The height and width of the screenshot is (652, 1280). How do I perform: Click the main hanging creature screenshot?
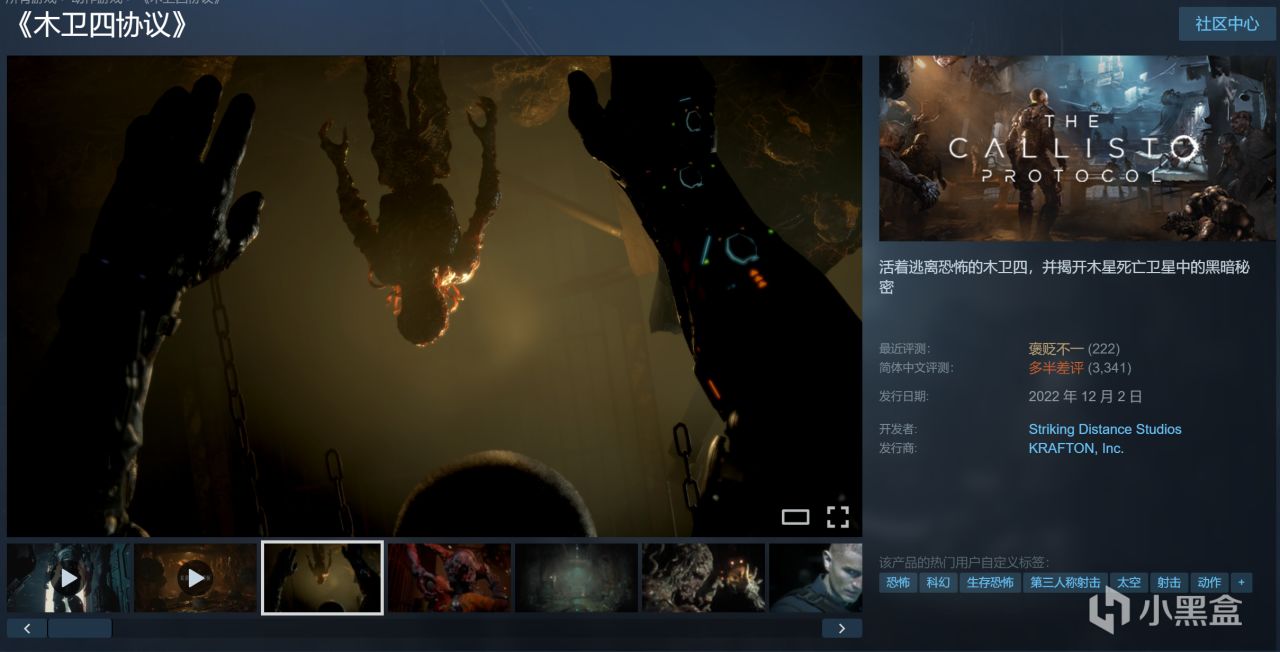(434, 296)
